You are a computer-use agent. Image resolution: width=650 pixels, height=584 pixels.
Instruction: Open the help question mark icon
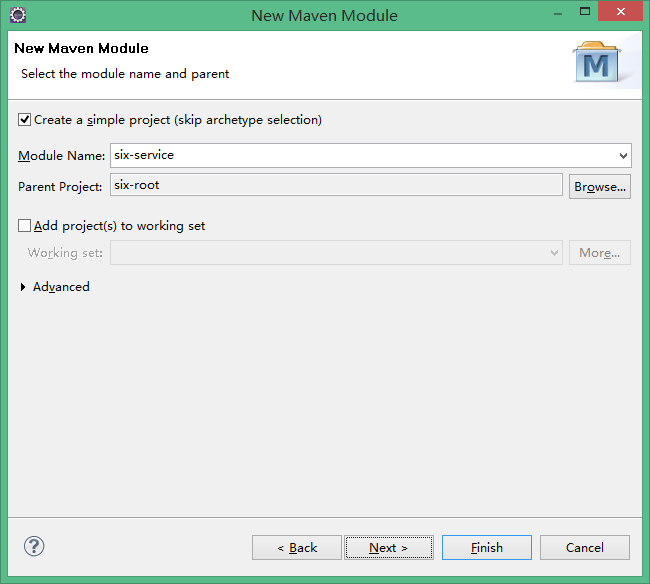click(x=34, y=546)
